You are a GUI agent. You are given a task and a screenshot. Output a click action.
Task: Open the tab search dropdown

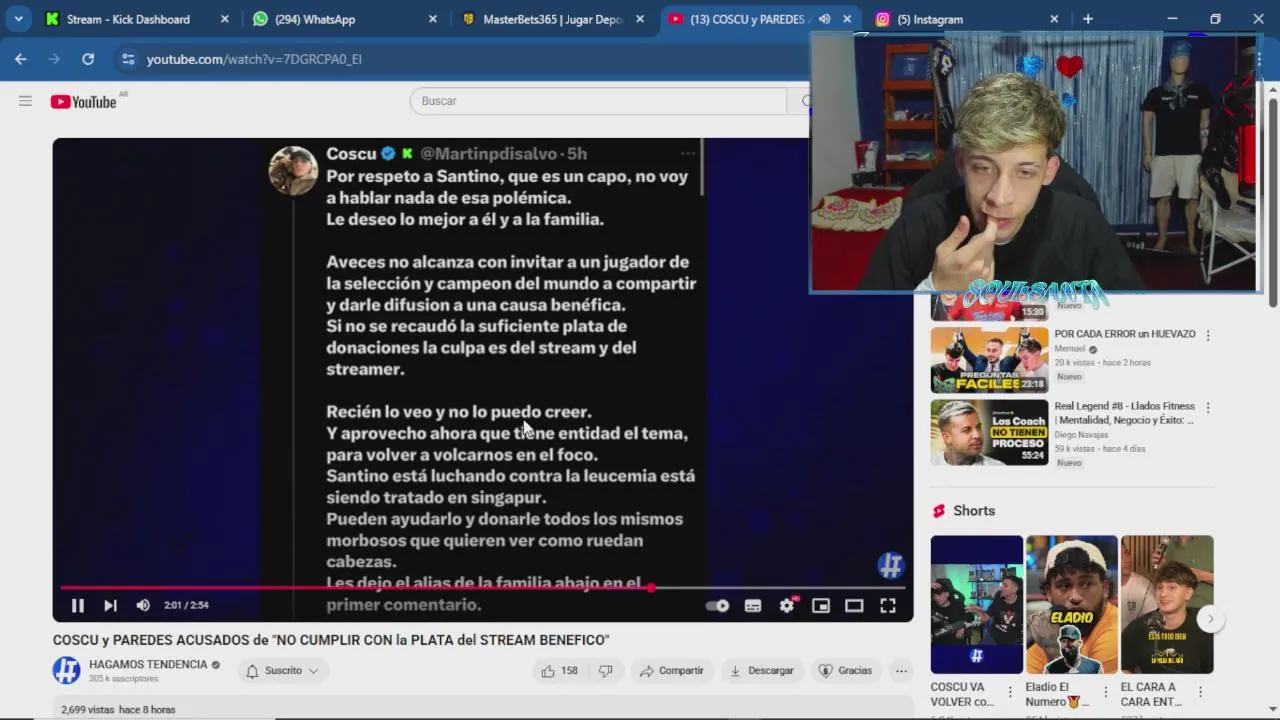(18, 19)
